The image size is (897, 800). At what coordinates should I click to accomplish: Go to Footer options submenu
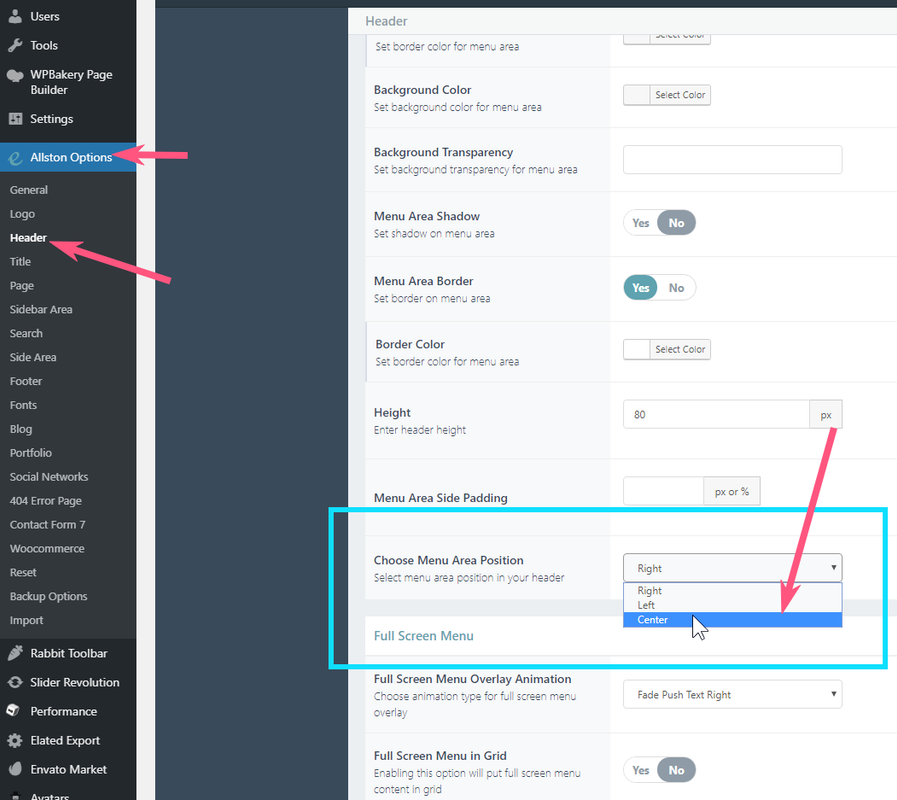26,381
